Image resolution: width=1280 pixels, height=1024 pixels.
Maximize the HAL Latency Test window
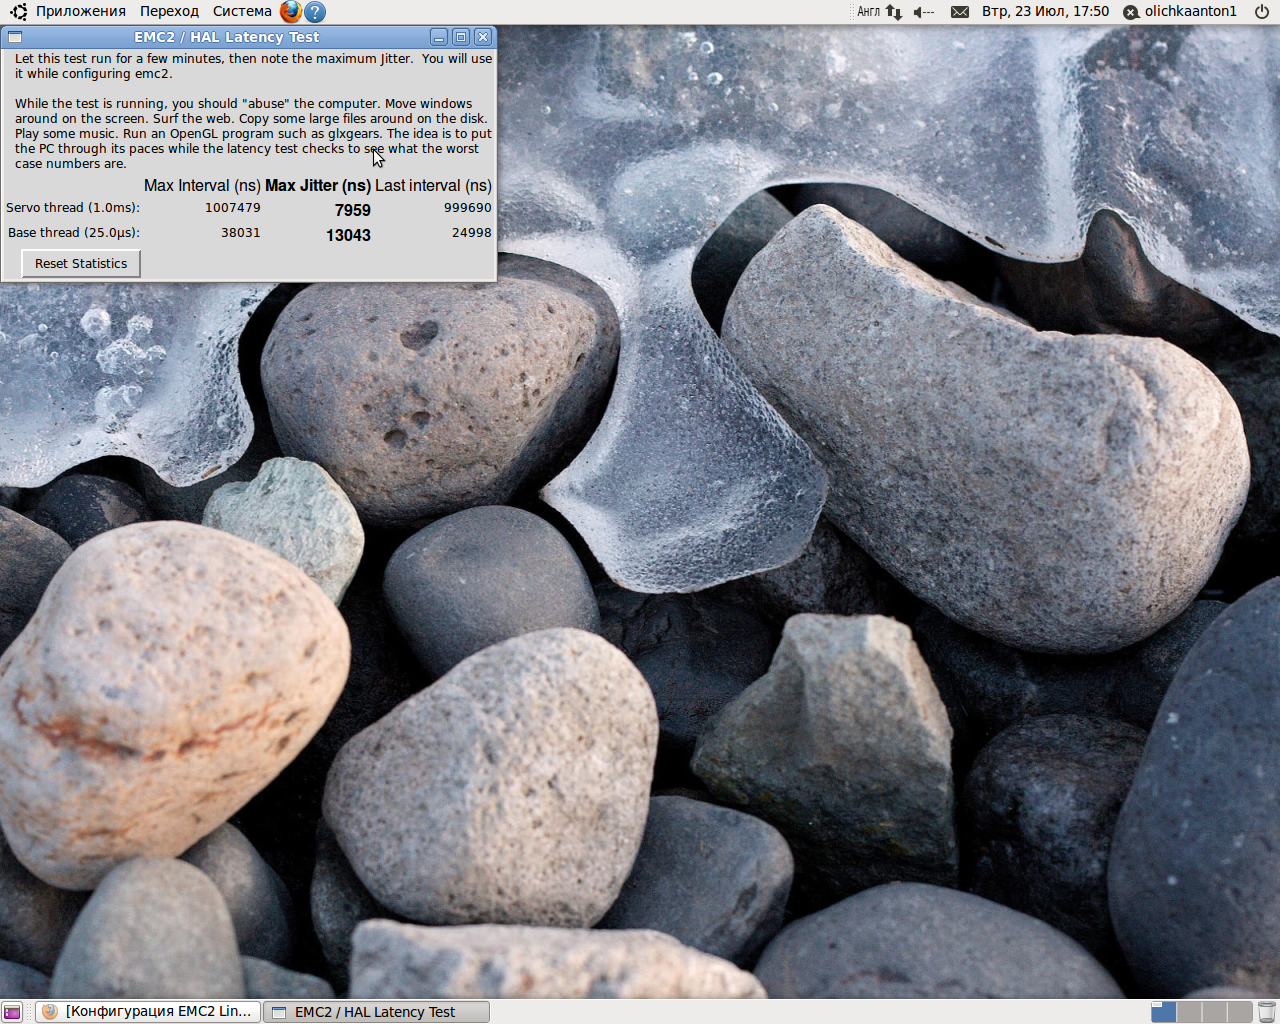(461, 37)
